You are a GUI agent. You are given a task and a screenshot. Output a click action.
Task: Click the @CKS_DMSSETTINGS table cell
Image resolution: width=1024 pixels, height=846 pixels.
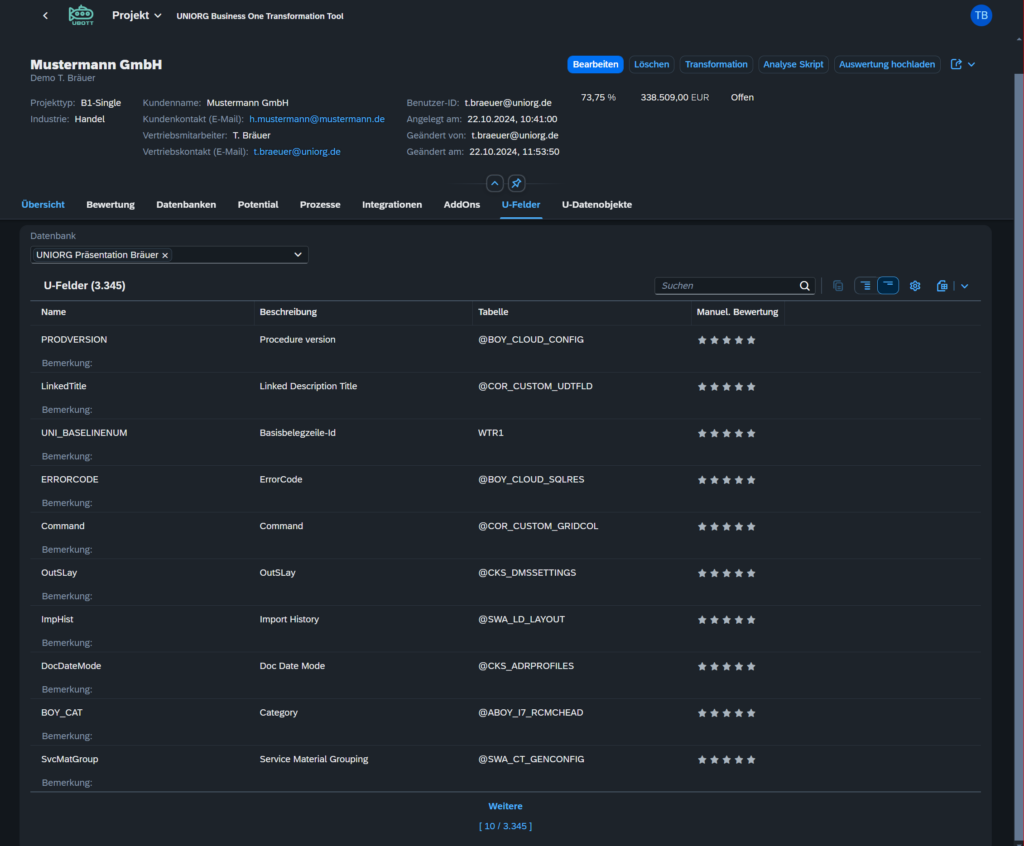click(527, 573)
